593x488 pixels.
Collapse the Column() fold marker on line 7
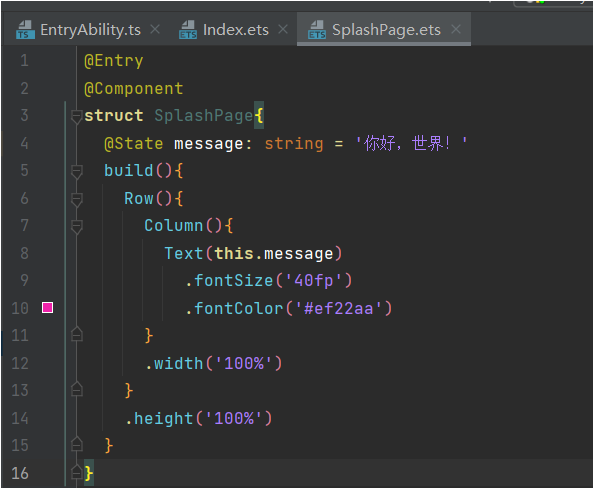pos(76,227)
